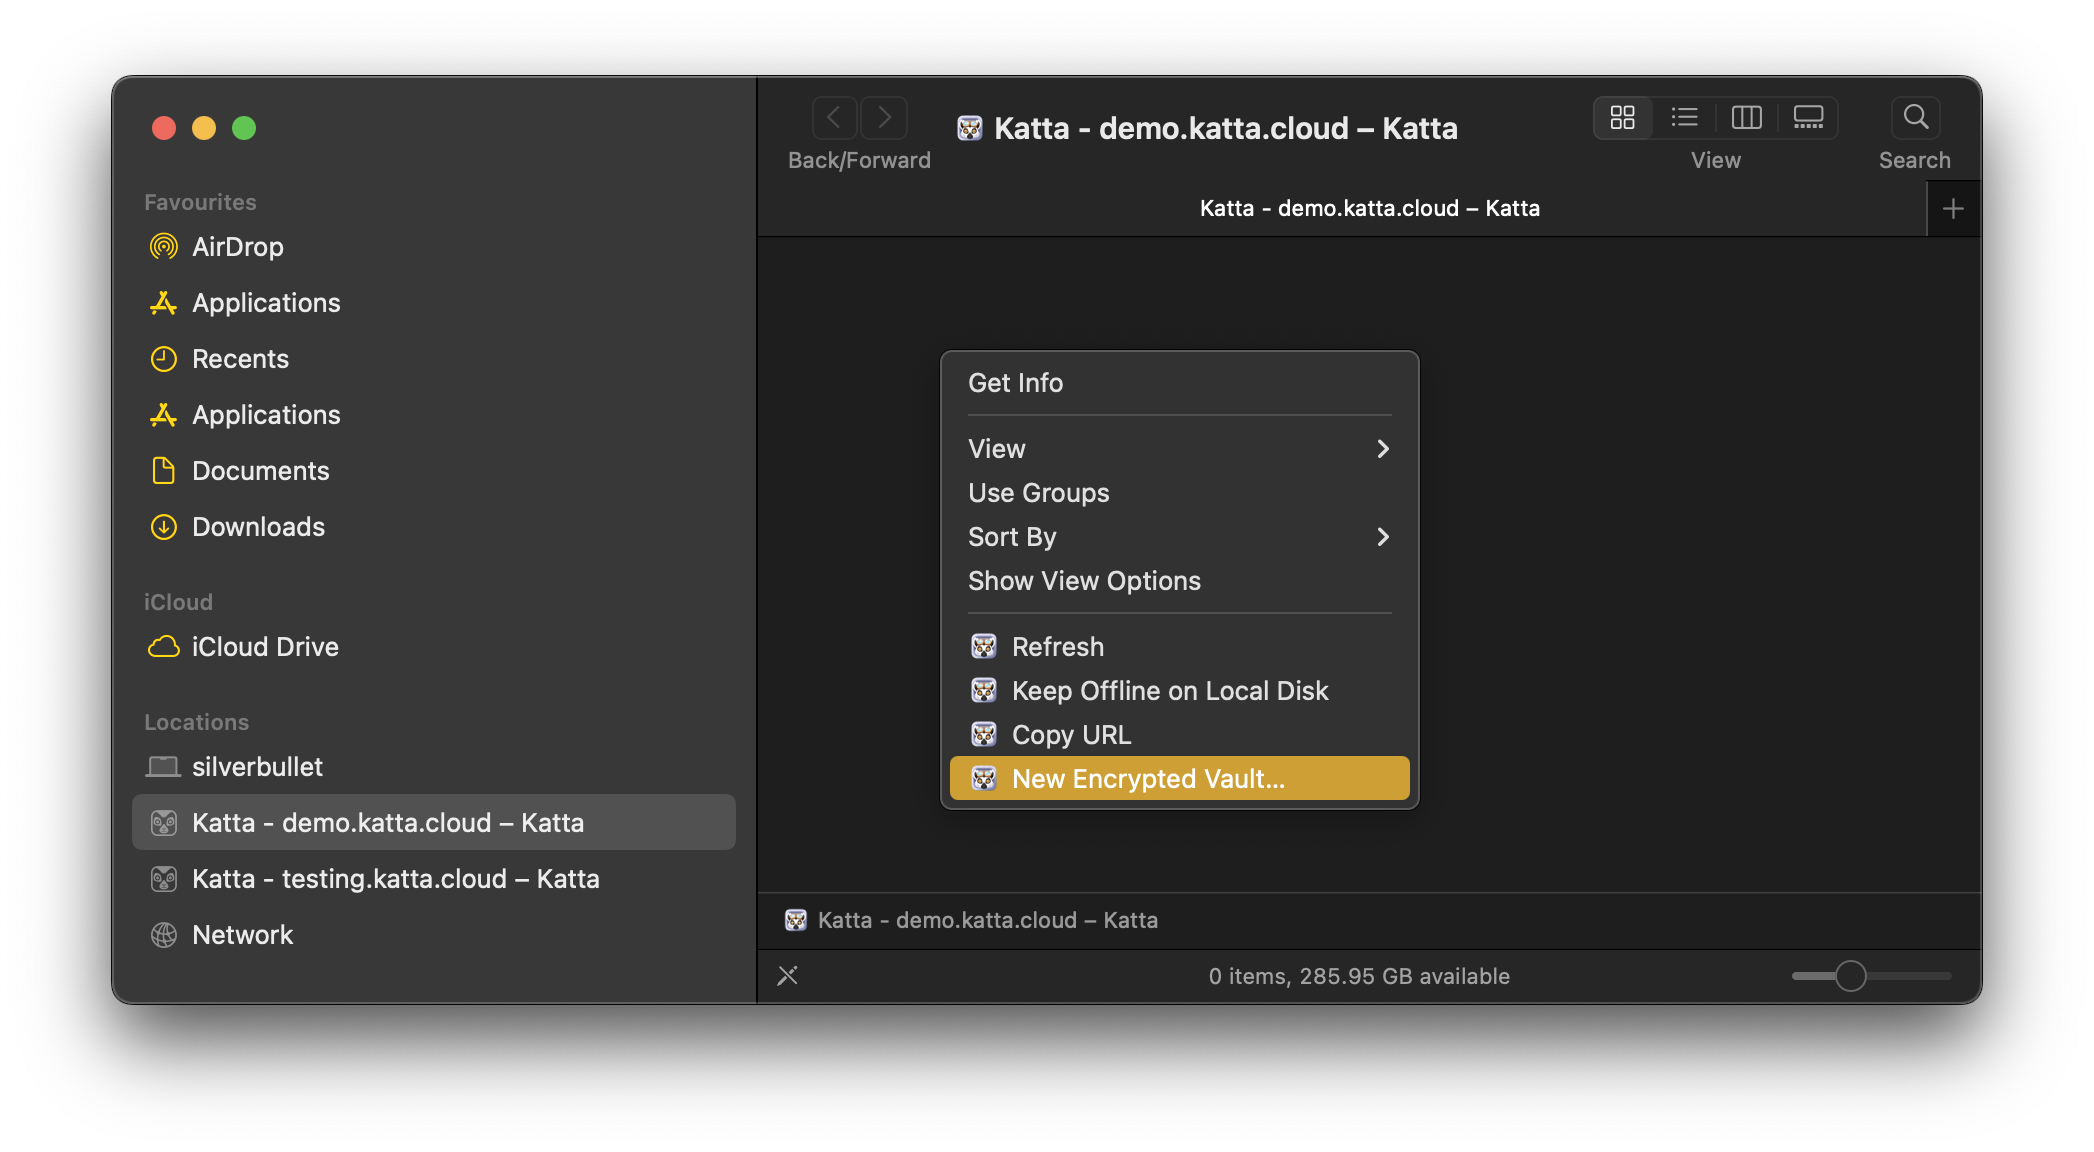
Task: Switch to icon grid view
Action: pos(1623,118)
